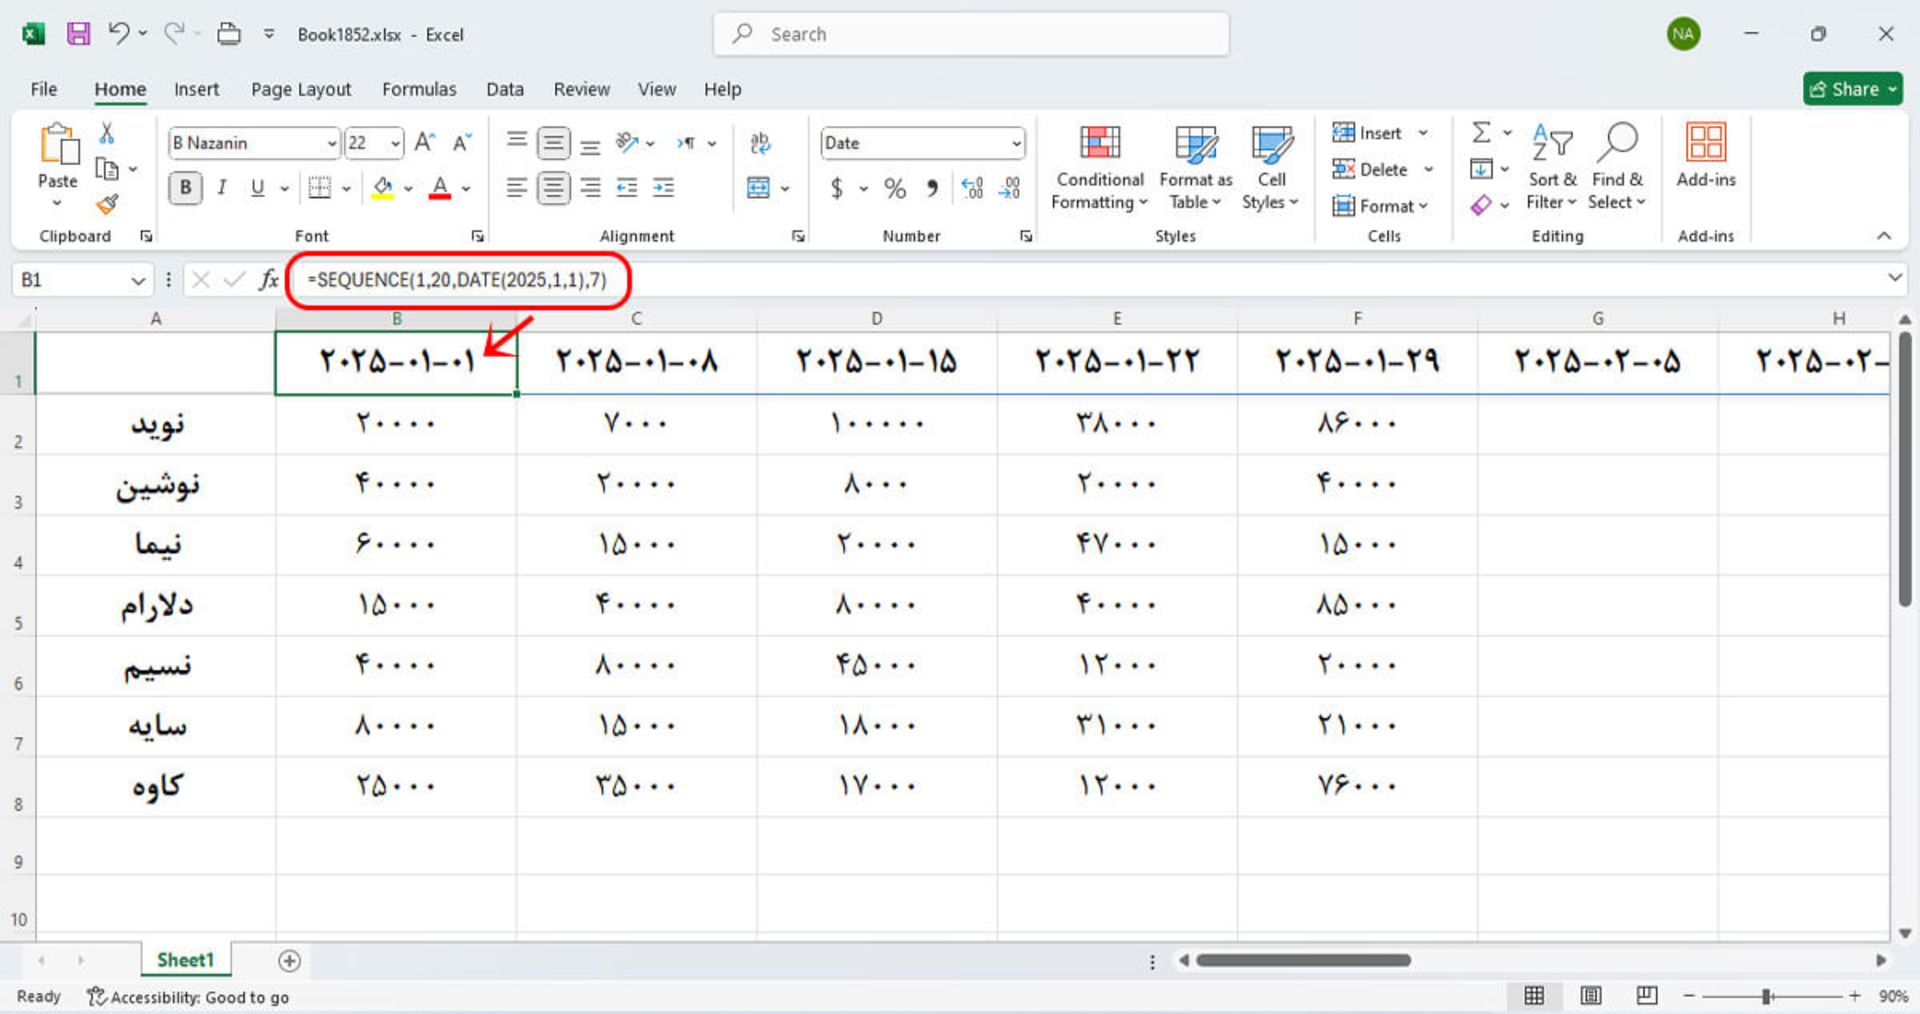Increase decimal places

(972, 187)
